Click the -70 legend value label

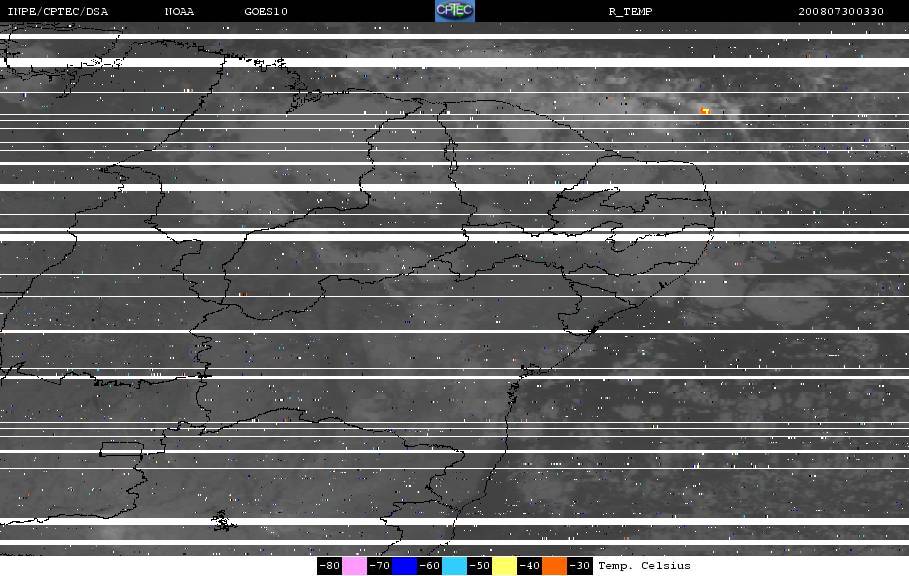tap(379, 566)
